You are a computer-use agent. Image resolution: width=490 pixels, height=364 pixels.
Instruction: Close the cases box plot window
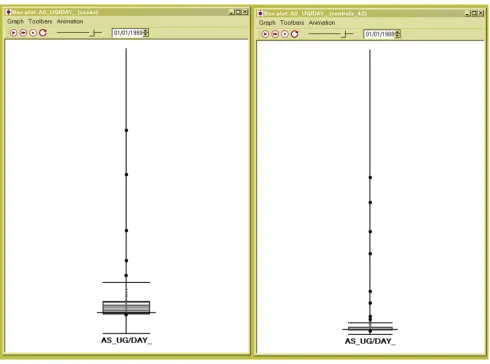click(245, 12)
